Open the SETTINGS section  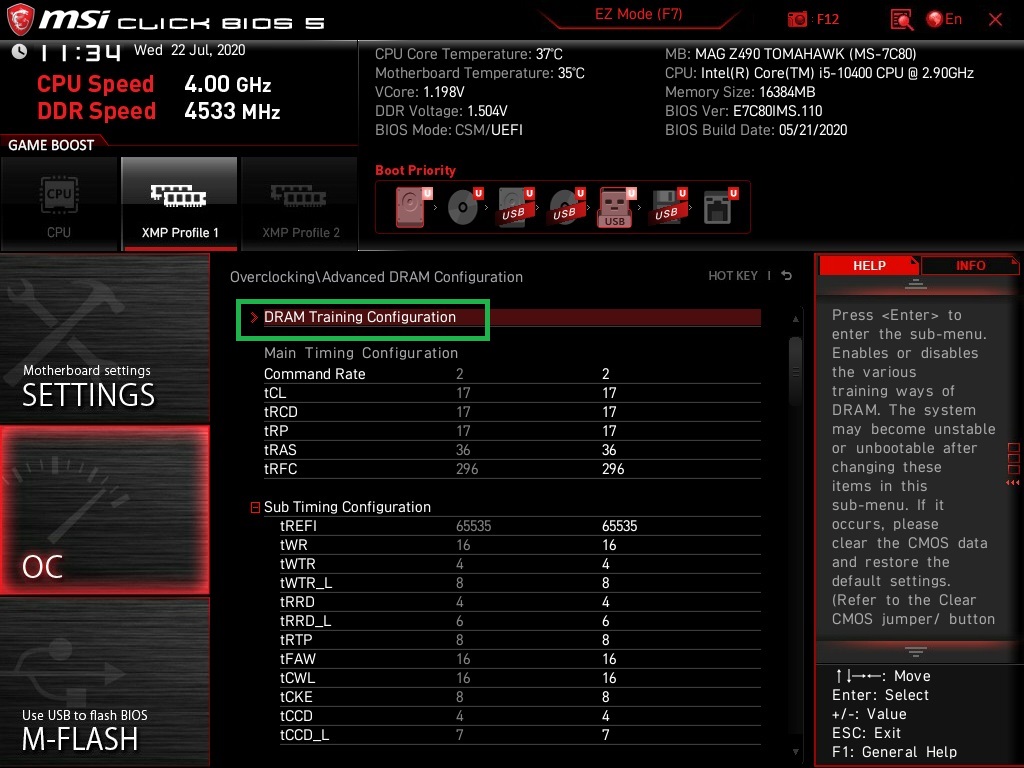pyautogui.click(x=104, y=338)
